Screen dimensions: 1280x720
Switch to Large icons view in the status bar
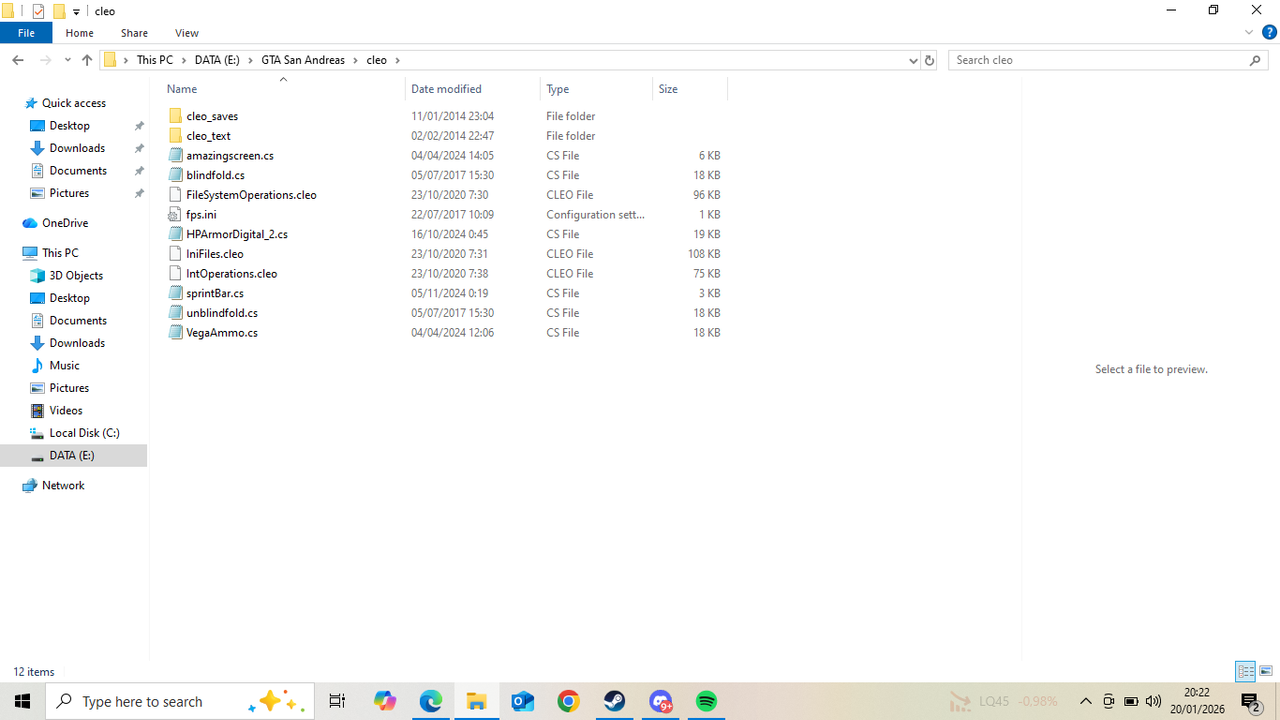(1266, 672)
